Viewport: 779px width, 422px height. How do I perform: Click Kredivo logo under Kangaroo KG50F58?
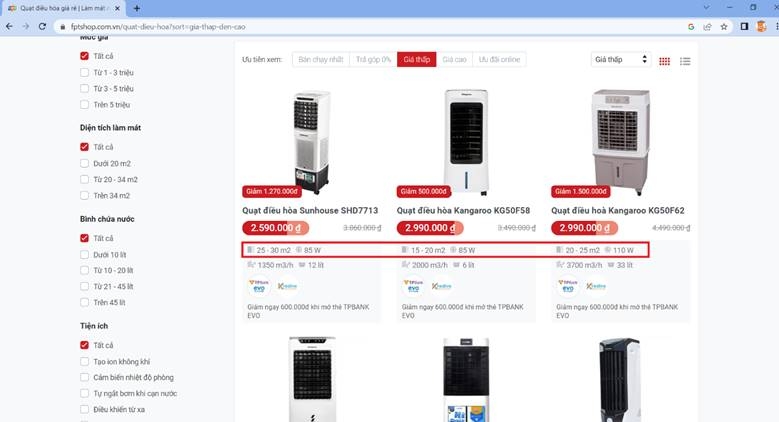442,286
